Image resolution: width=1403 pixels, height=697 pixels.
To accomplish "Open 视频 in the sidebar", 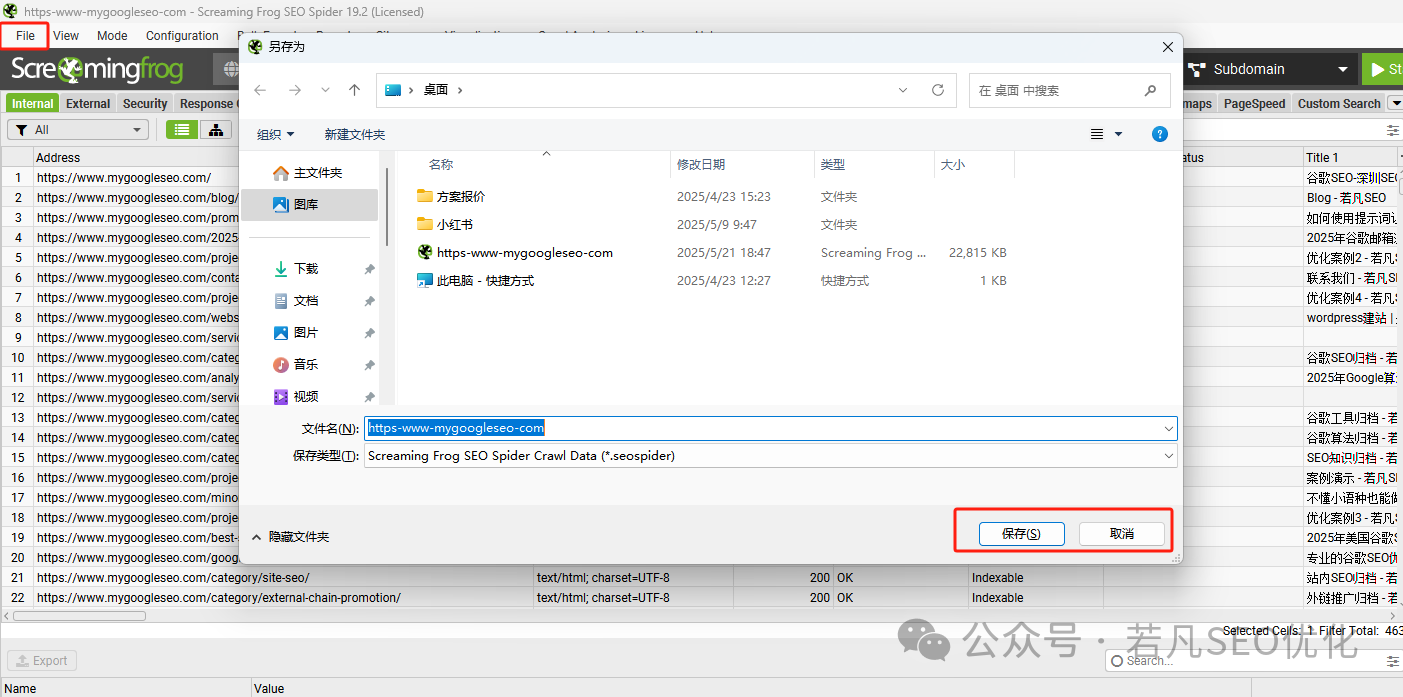I will click(x=306, y=396).
